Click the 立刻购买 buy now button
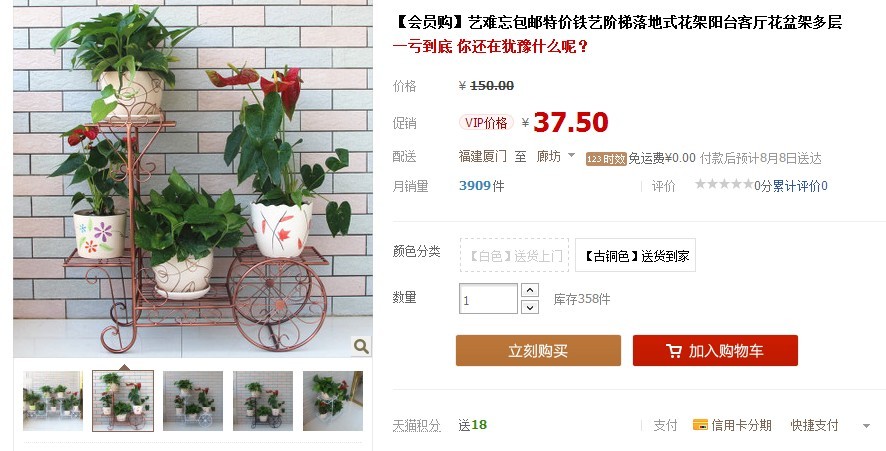886x451 pixels. coord(538,350)
